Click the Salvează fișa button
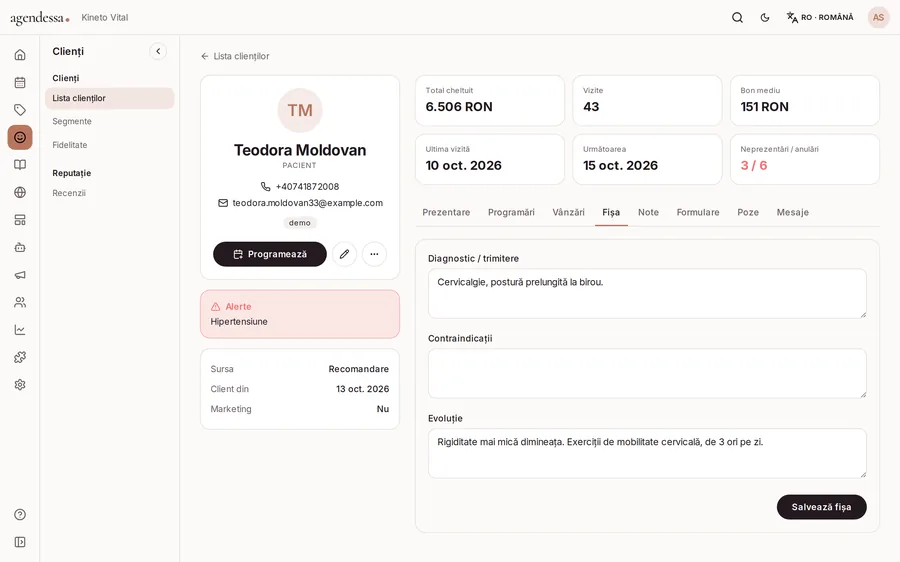 [x=821, y=507]
